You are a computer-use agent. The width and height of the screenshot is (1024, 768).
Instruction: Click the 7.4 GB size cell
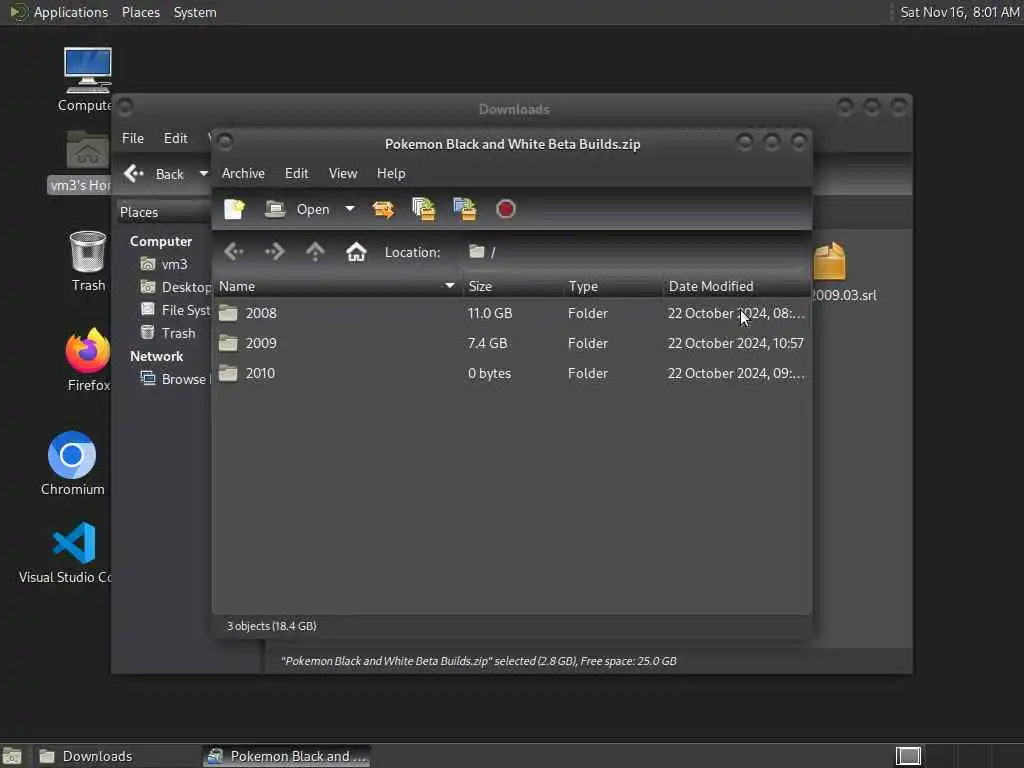click(487, 343)
